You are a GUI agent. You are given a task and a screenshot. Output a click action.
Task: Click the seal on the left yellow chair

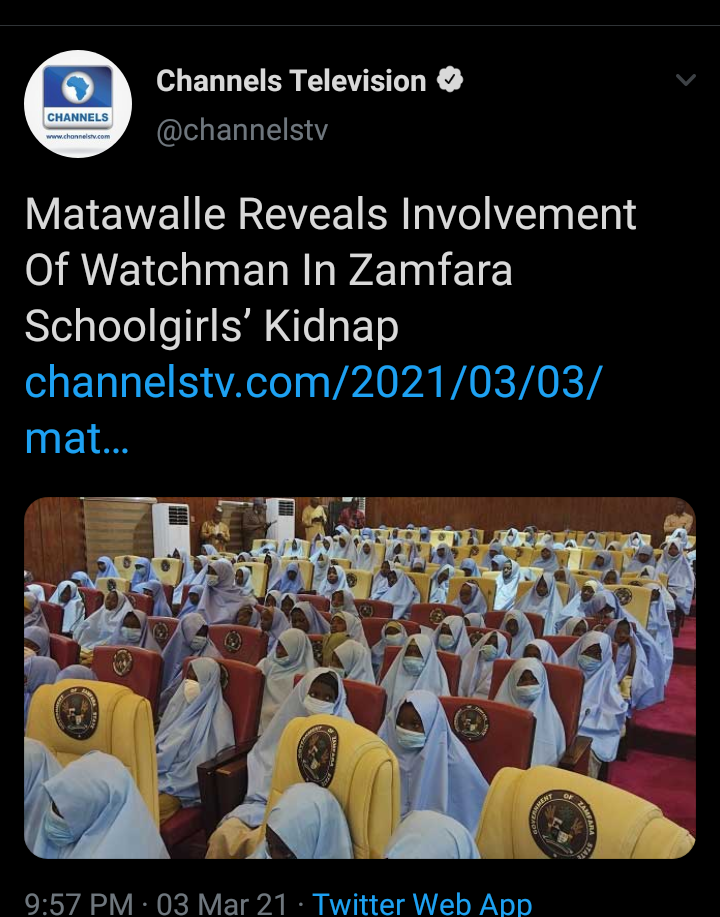click(76, 712)
